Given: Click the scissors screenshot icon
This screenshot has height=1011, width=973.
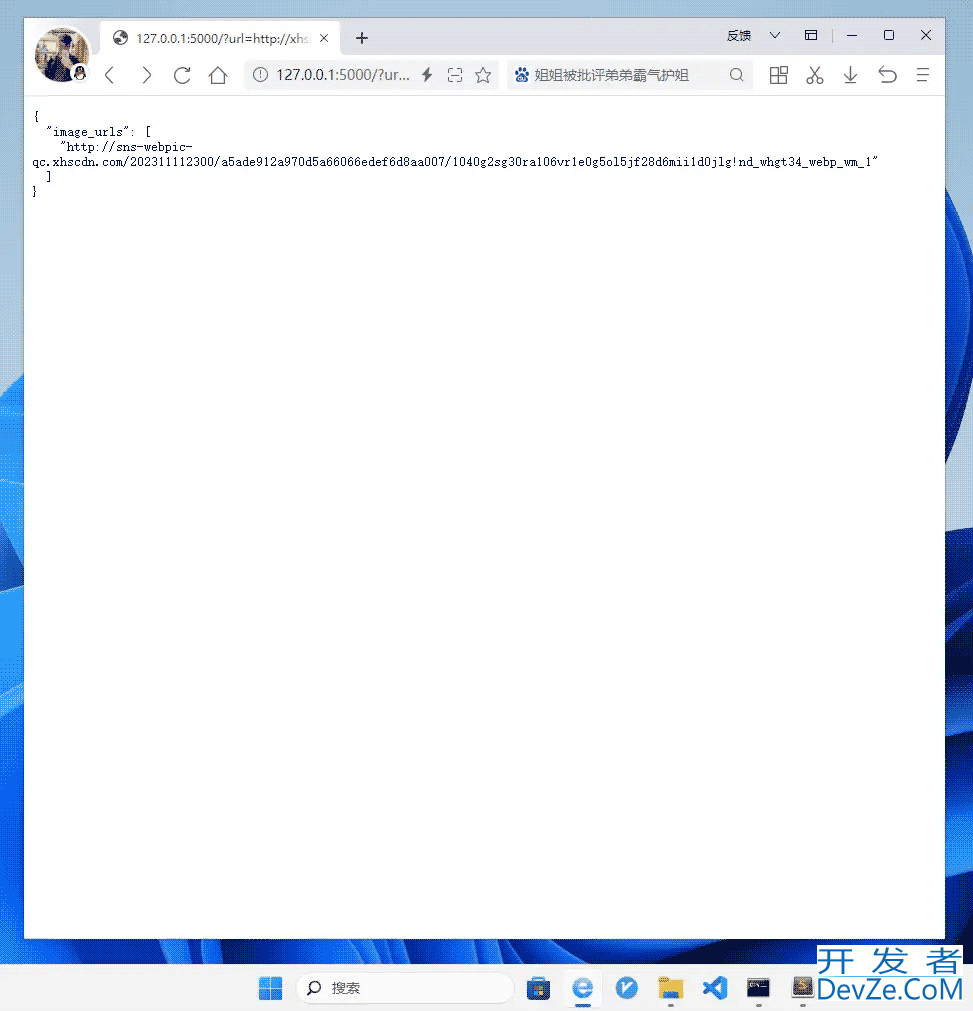Looking at the screenshot, I should tap(815, 75).
